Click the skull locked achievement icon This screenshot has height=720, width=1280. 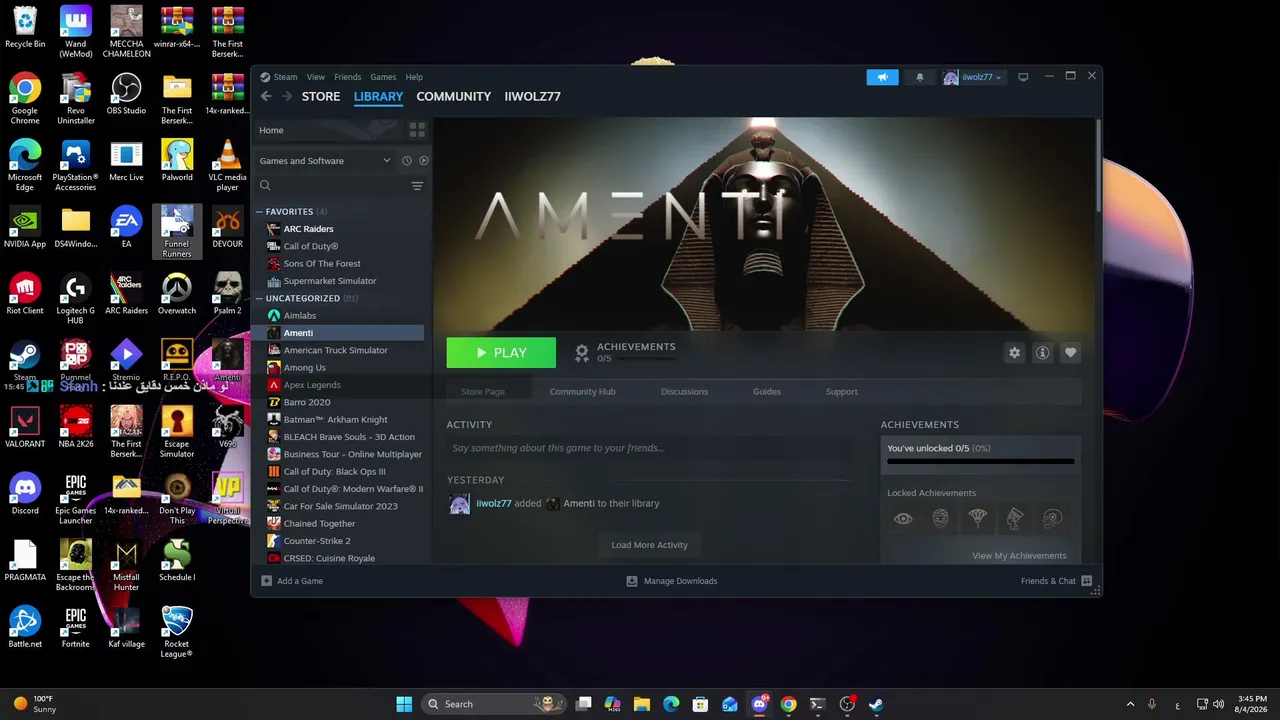pyautogui.click(x=1052, y=519)
